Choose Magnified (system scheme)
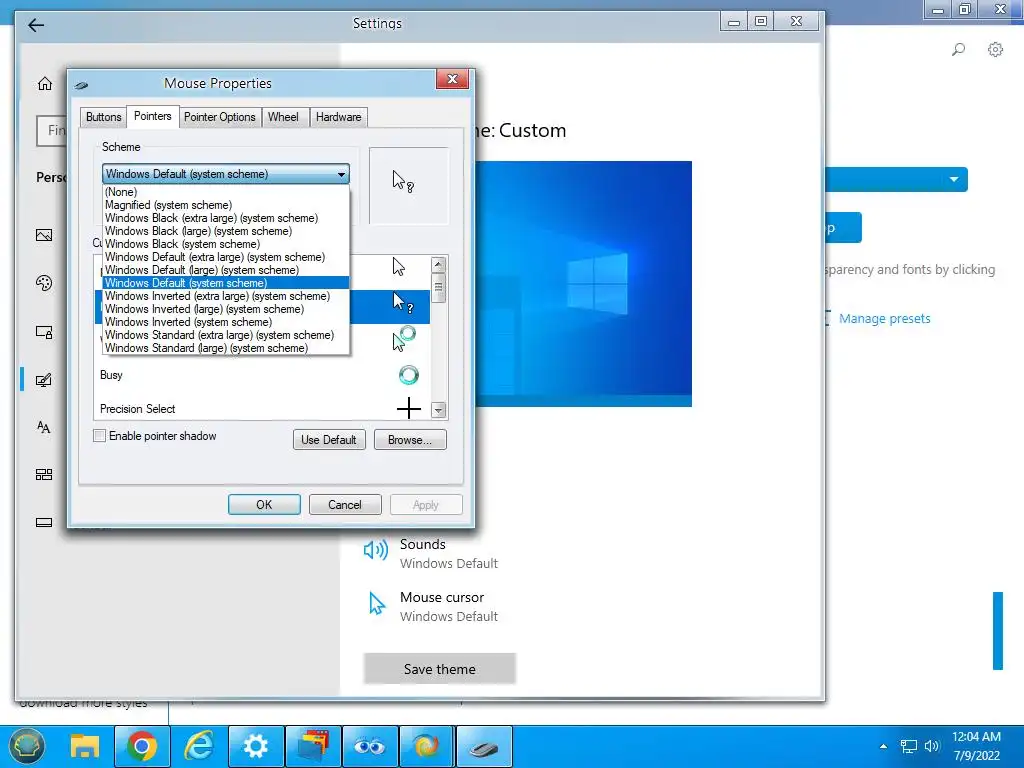 tap(226, 205)
